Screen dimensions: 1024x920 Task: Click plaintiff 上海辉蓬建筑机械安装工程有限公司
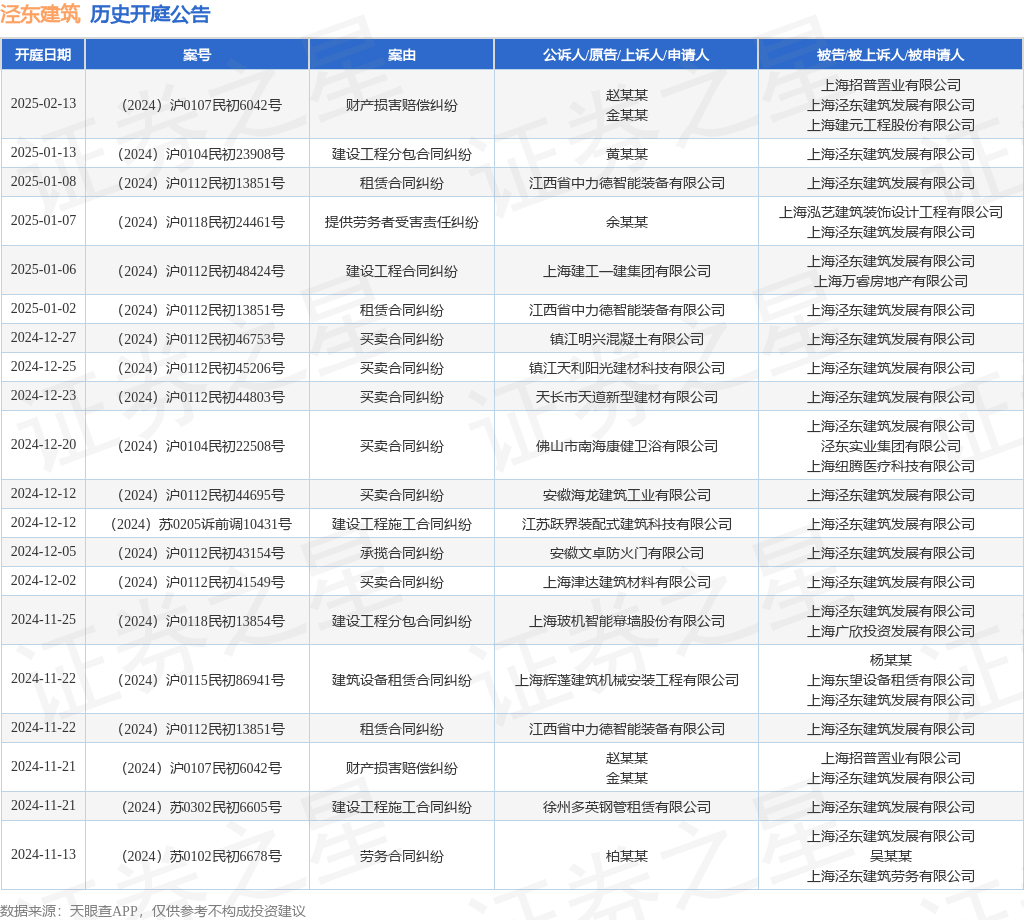(x=627, y=680)
